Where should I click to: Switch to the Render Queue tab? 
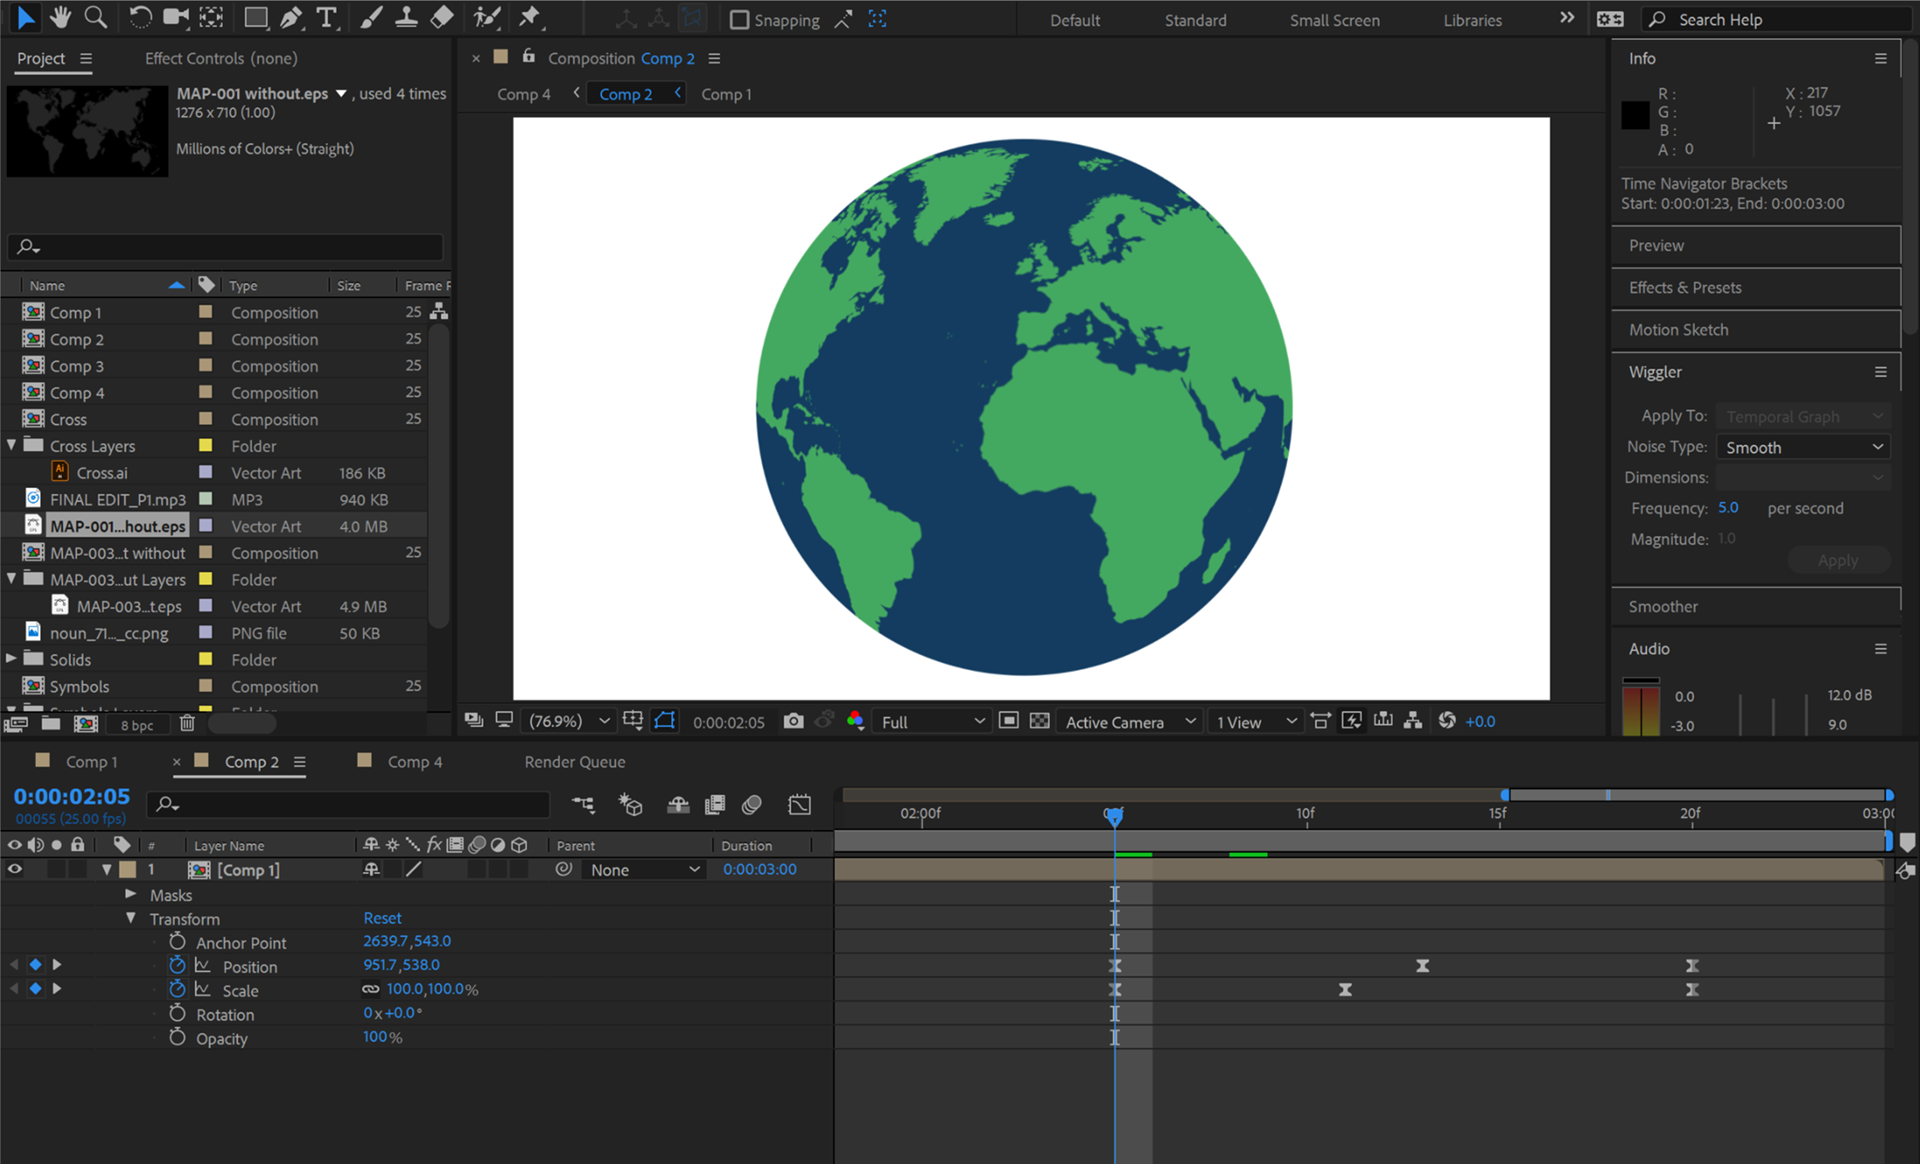574,761
